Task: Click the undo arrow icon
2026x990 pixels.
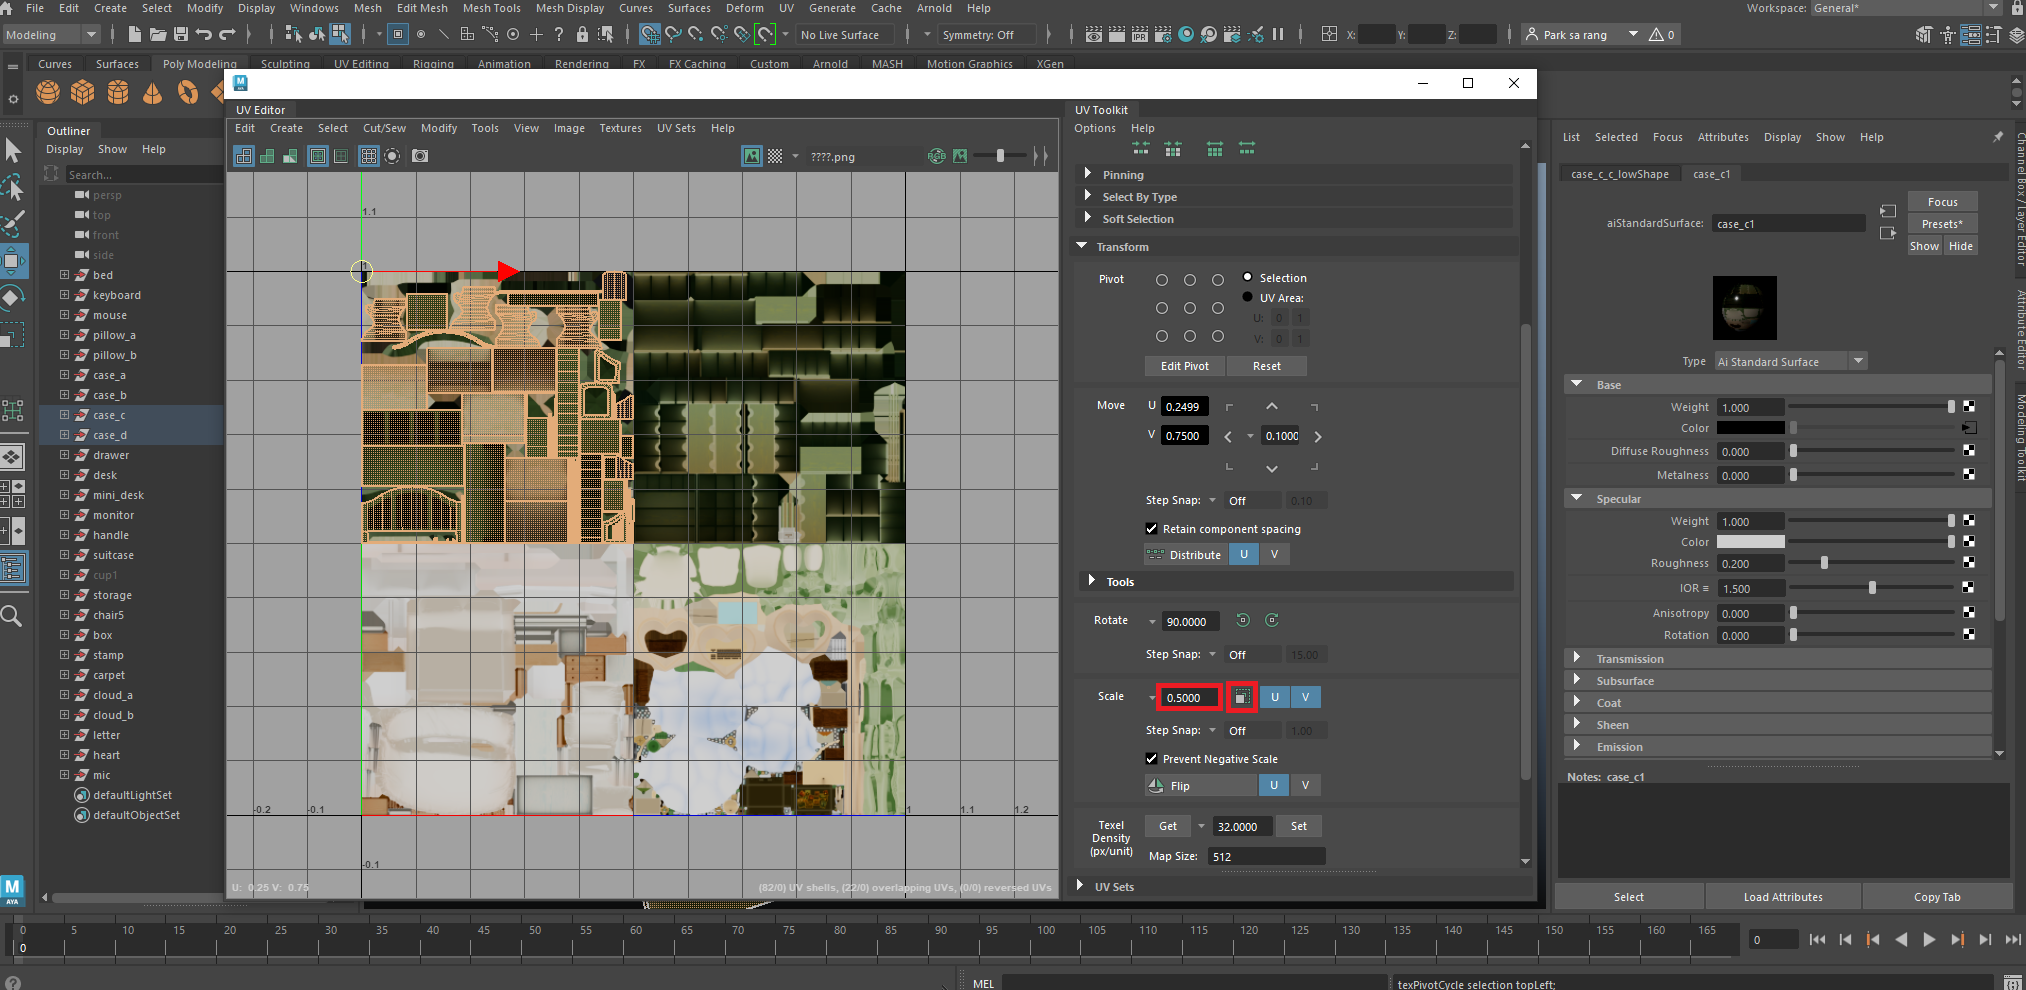Action: pyautogui.click(x=204, y=35)
